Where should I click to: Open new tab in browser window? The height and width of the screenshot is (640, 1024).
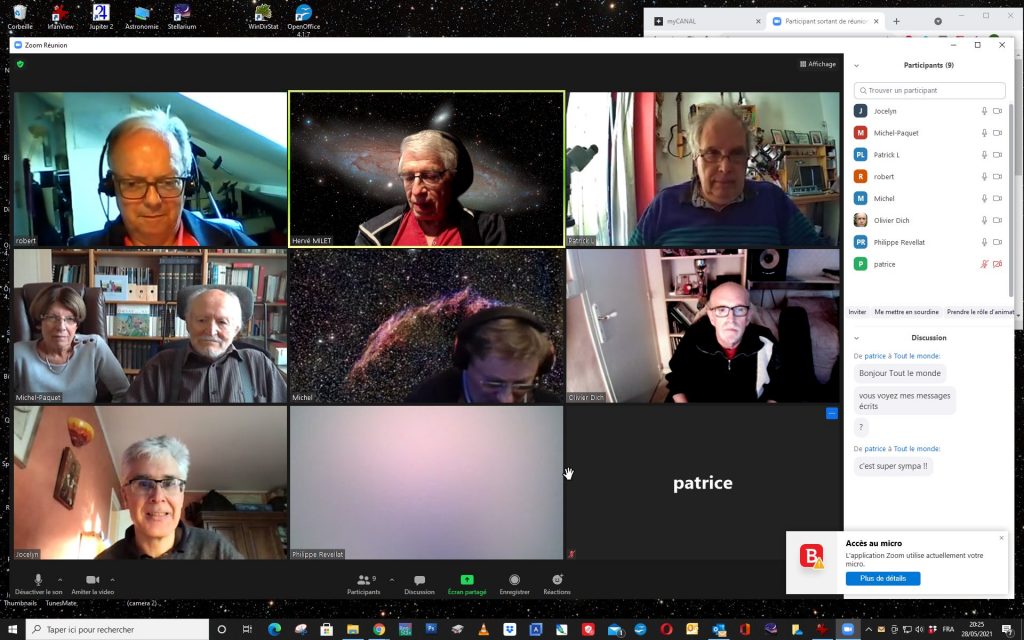tap(896, 21)
